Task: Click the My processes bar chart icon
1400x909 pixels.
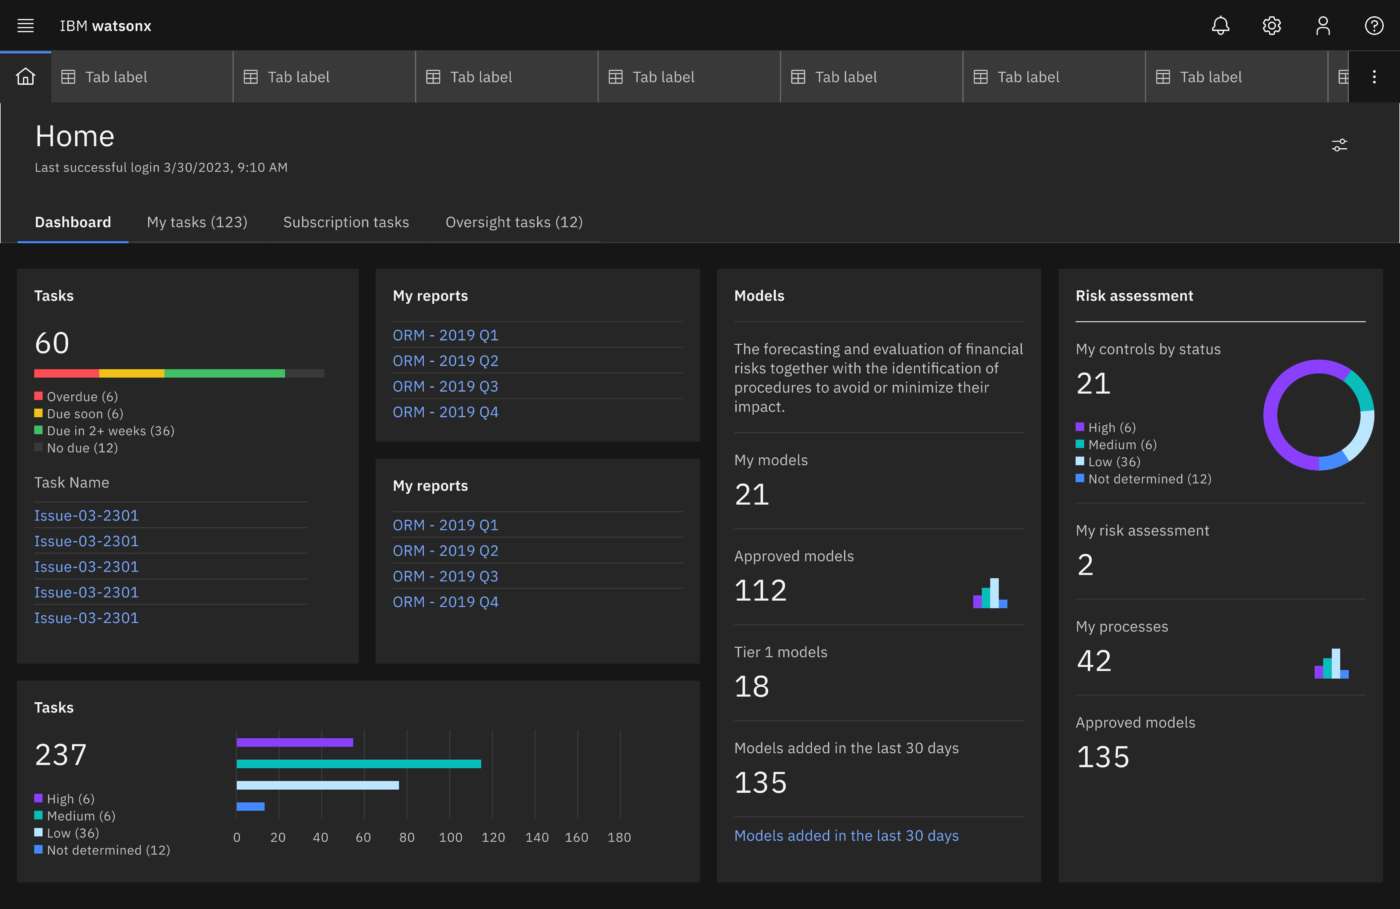Action: coord(1331,664)
